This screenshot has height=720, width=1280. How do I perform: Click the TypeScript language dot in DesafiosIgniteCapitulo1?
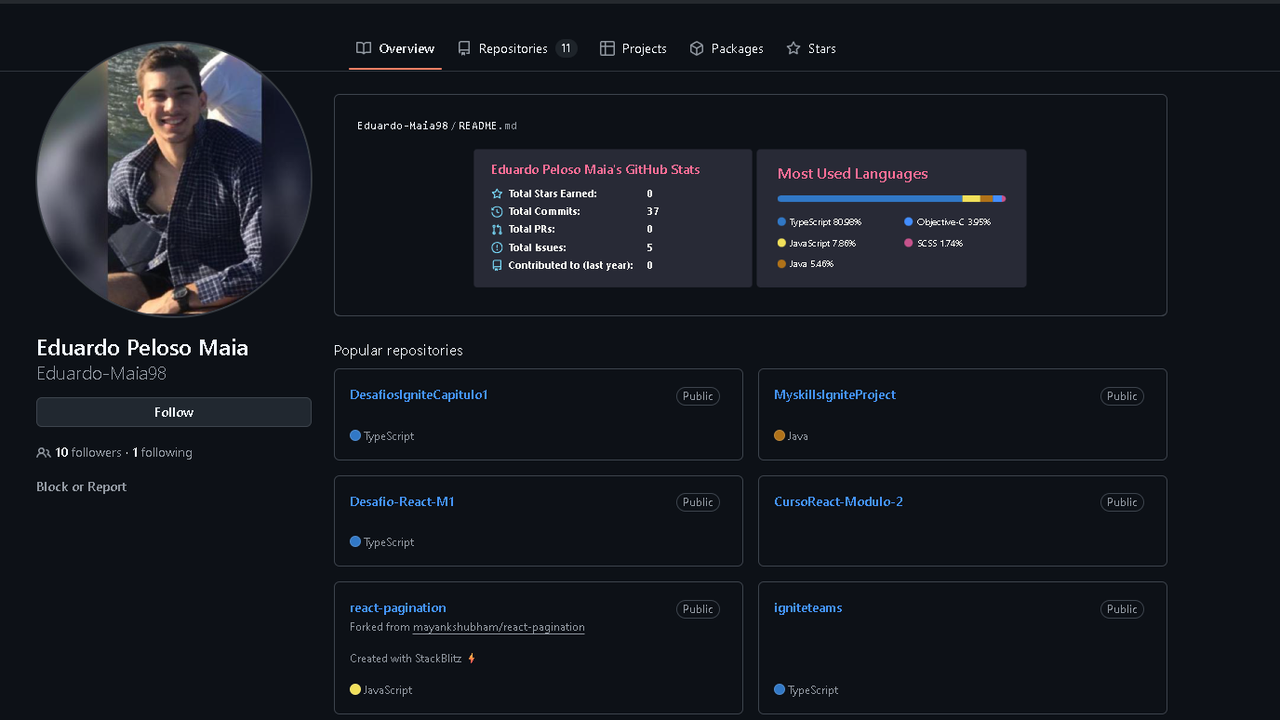coord(355,436)
